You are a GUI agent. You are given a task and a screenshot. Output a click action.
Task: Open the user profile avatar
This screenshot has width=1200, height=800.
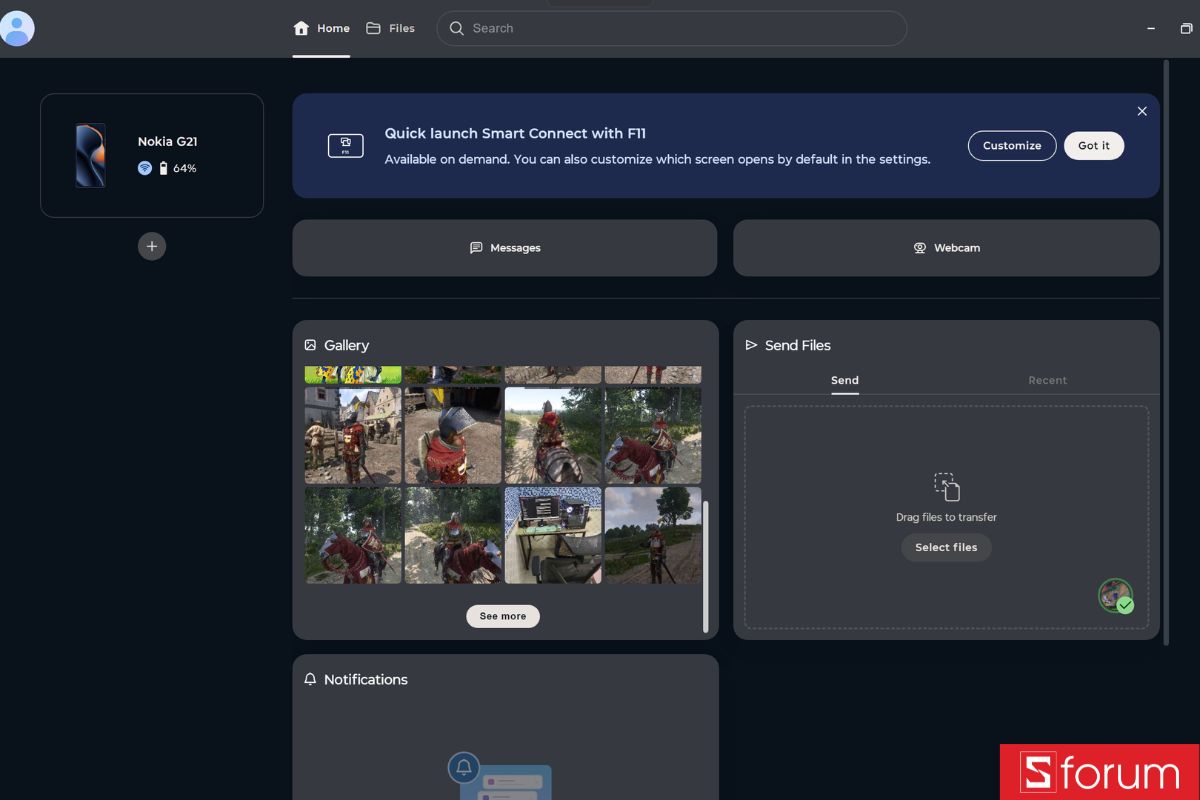click(18, 28)
